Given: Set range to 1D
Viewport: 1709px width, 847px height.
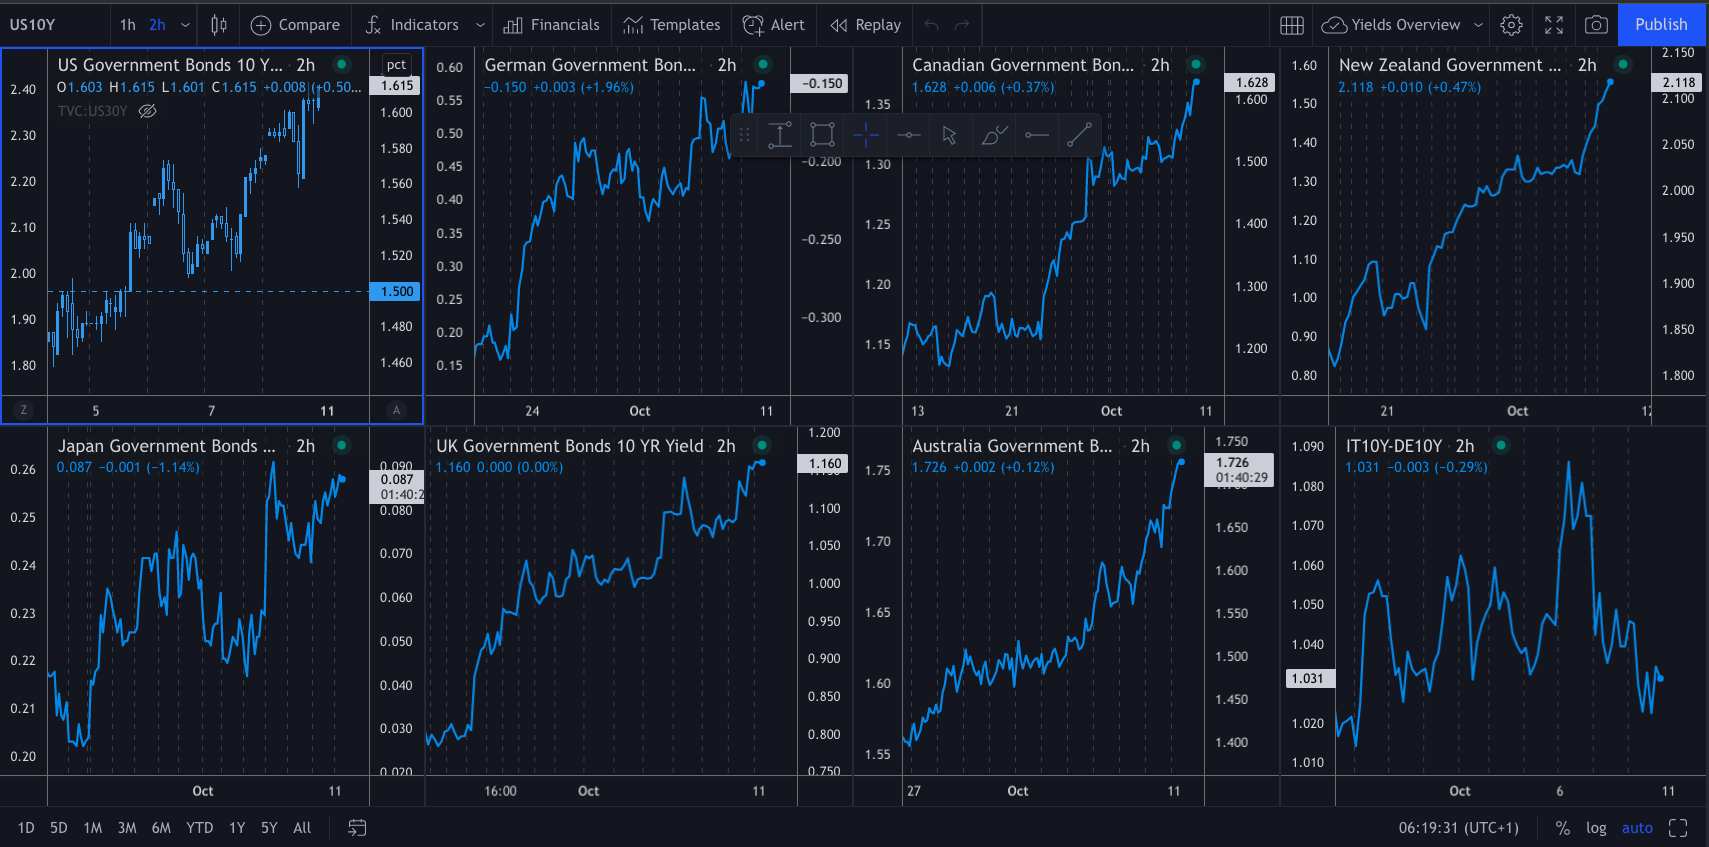Looking at the screenshot, I should point(26,828).
